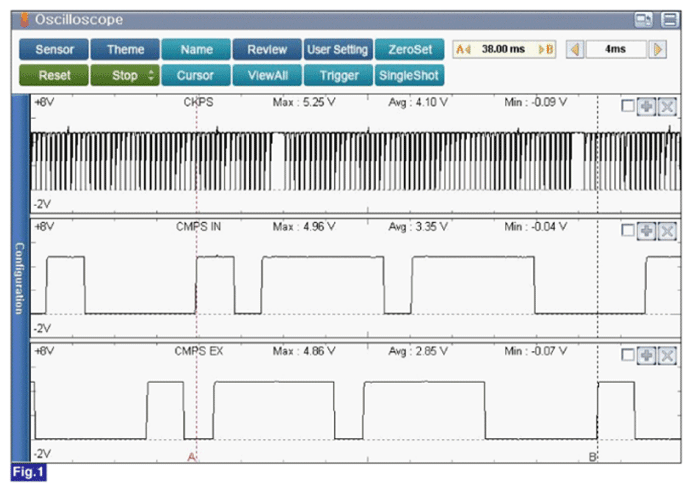Click the plus icon on CKPS channel
The height and width of the screenshot is (492, 692).
tap(646, 106)
